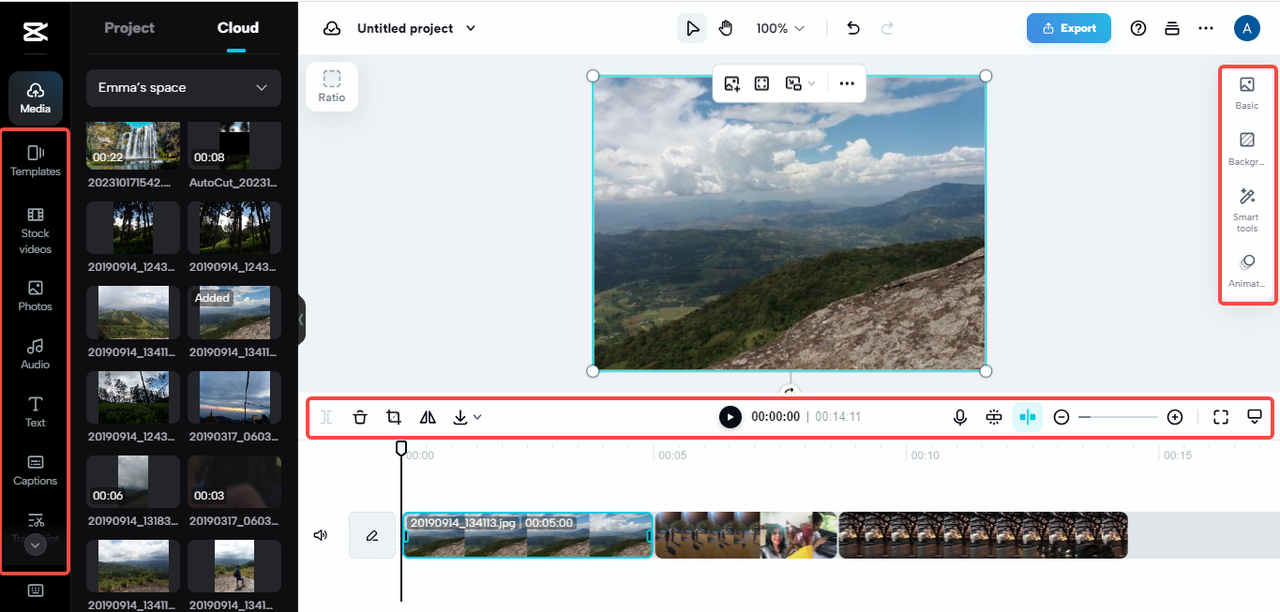This screenshot has height=612, width=1280.
Task: Select the last dark timeline clip
Action: click(x=983, y=535)
